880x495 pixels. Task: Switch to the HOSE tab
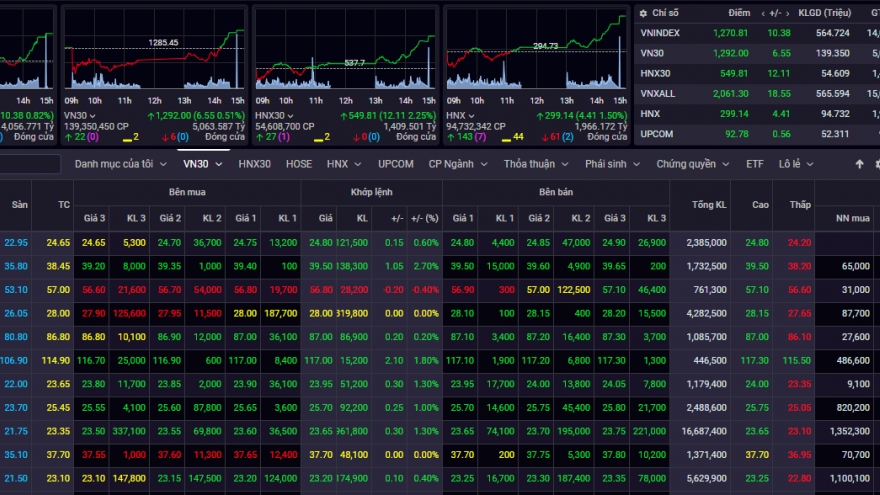[x=298, y=164]
